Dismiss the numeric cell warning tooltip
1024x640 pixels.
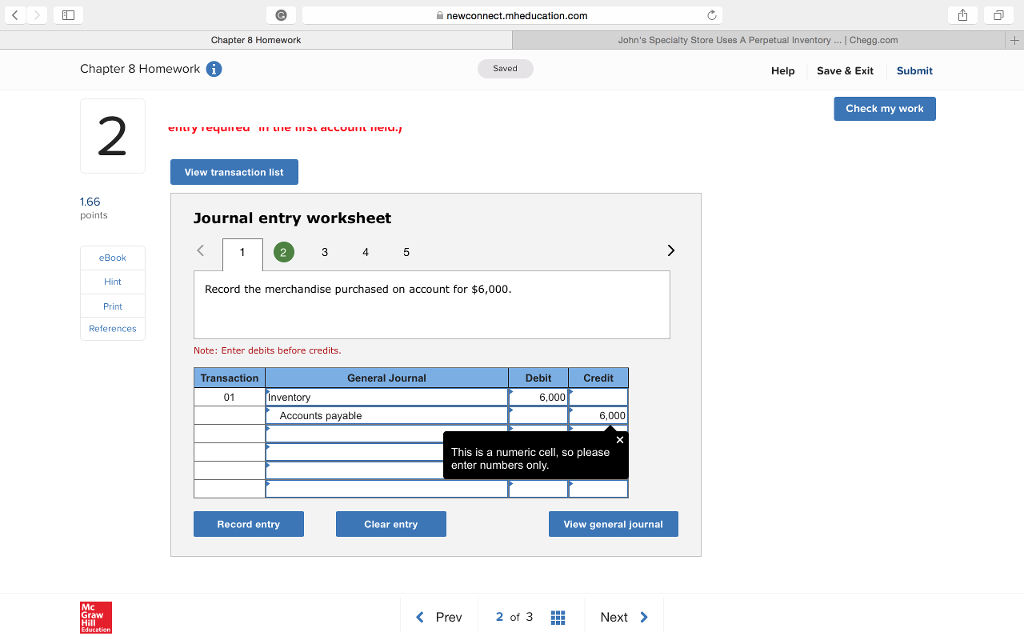[x=619, y=439]
